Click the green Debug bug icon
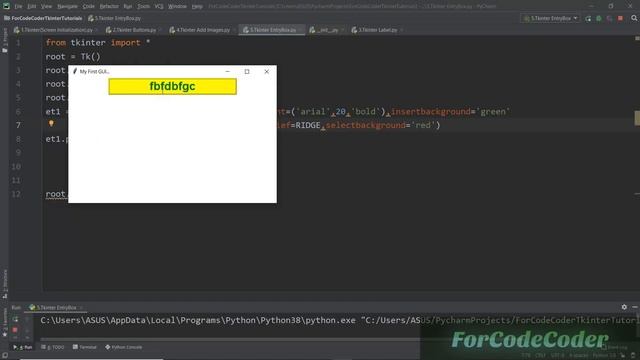This screenshot has width=640, height=360. point(599,18)
